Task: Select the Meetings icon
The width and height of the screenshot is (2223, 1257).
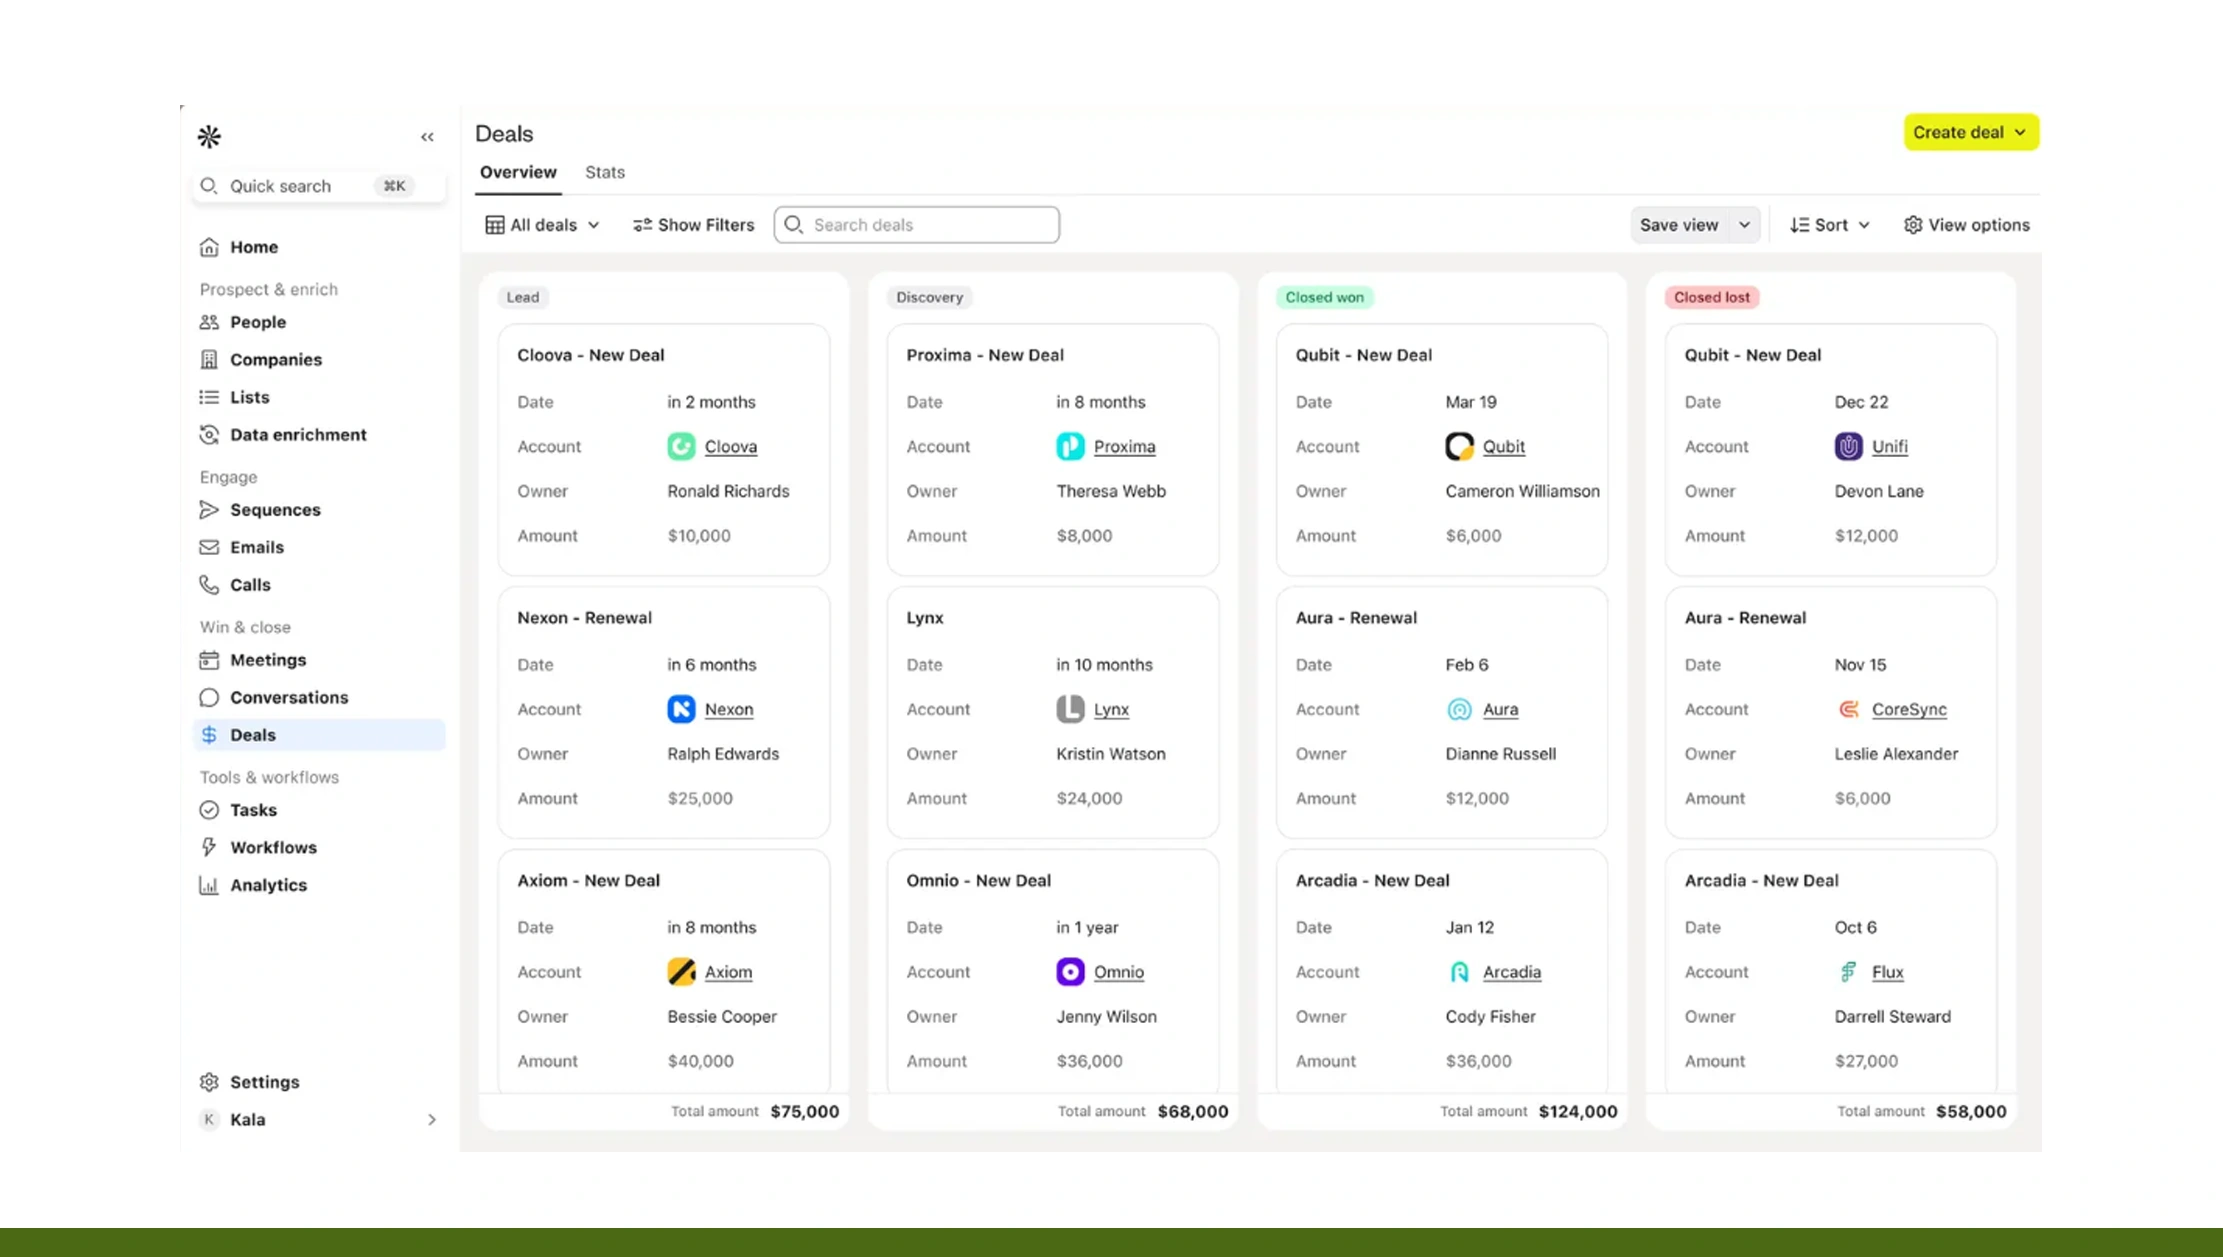Action: click(209, 660)
